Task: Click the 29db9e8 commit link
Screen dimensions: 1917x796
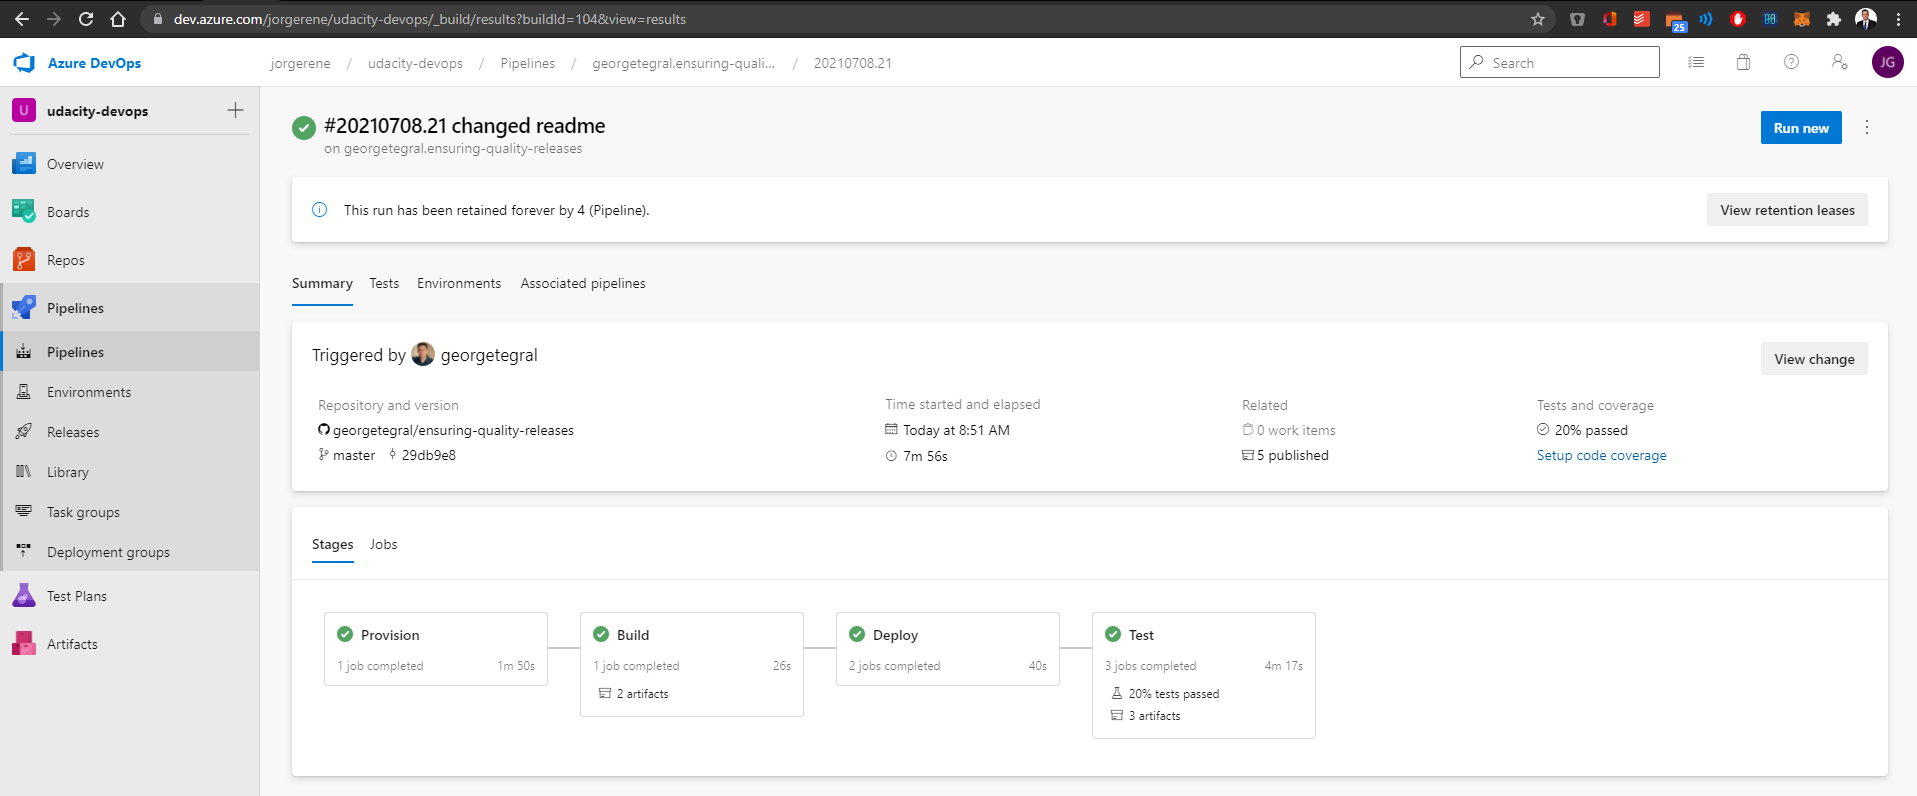Action: pyautogui.click(x=428, y=455)
